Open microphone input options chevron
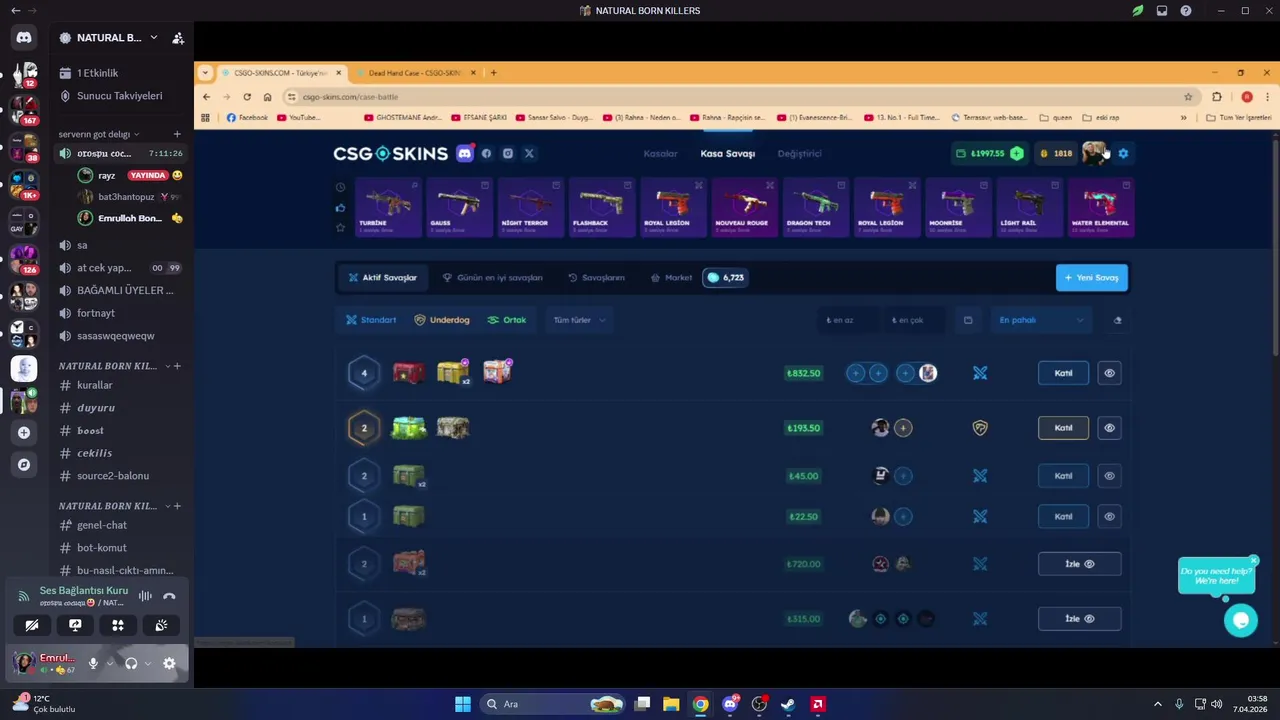The image size is (1280, 720). point(109,663)
